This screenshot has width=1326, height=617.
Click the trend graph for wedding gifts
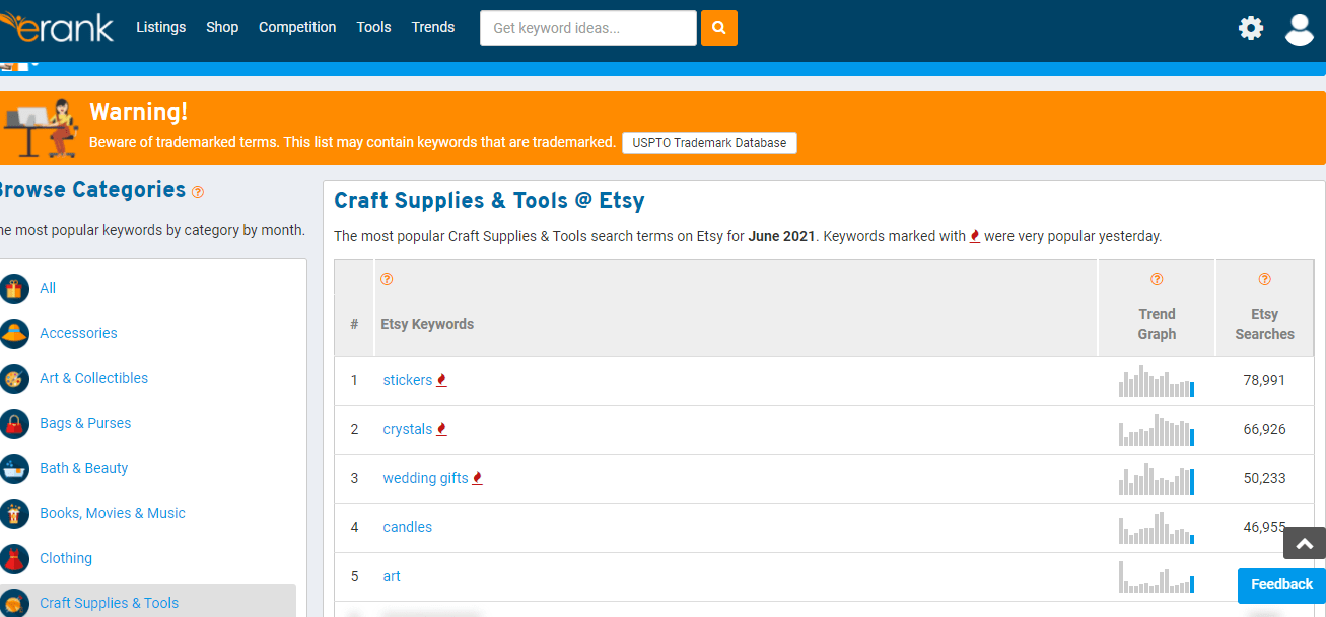tap(1156, 479)
